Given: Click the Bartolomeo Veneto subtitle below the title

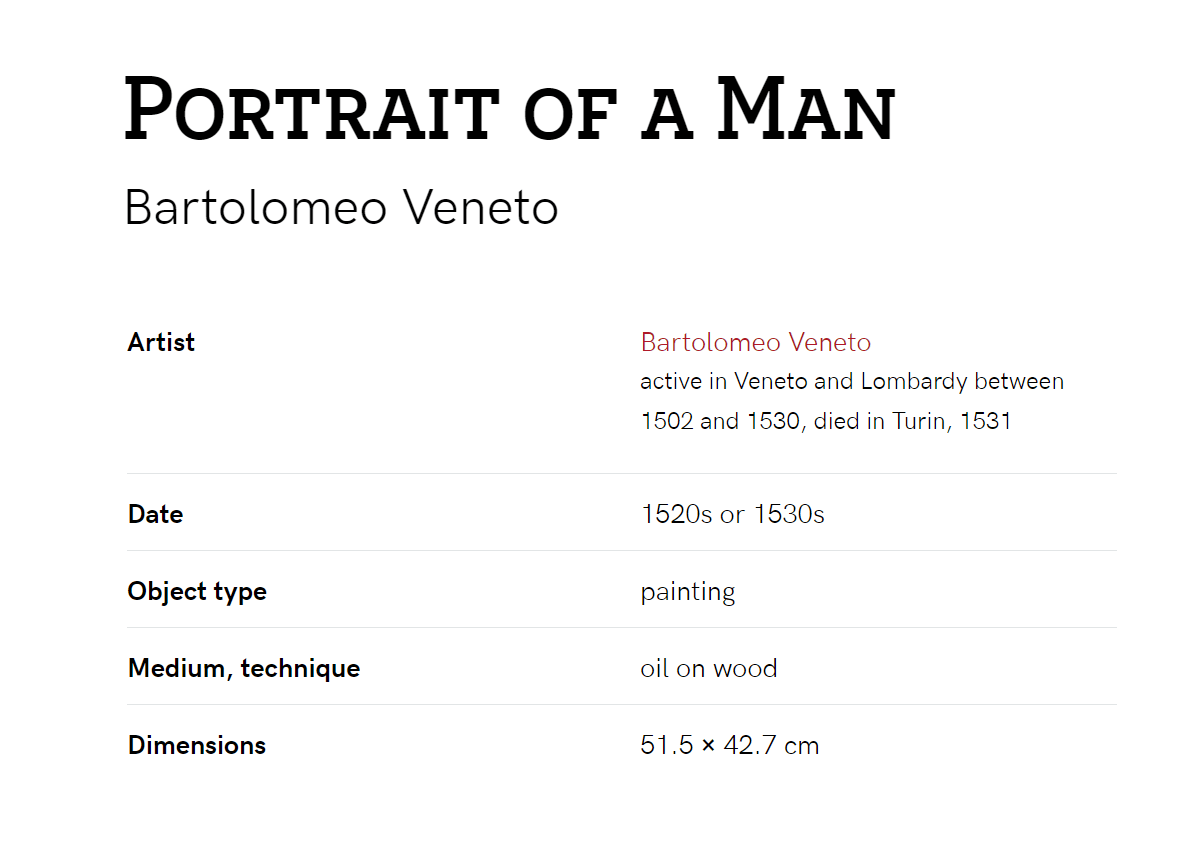Looking at the screenshot, I should [342, 207].
